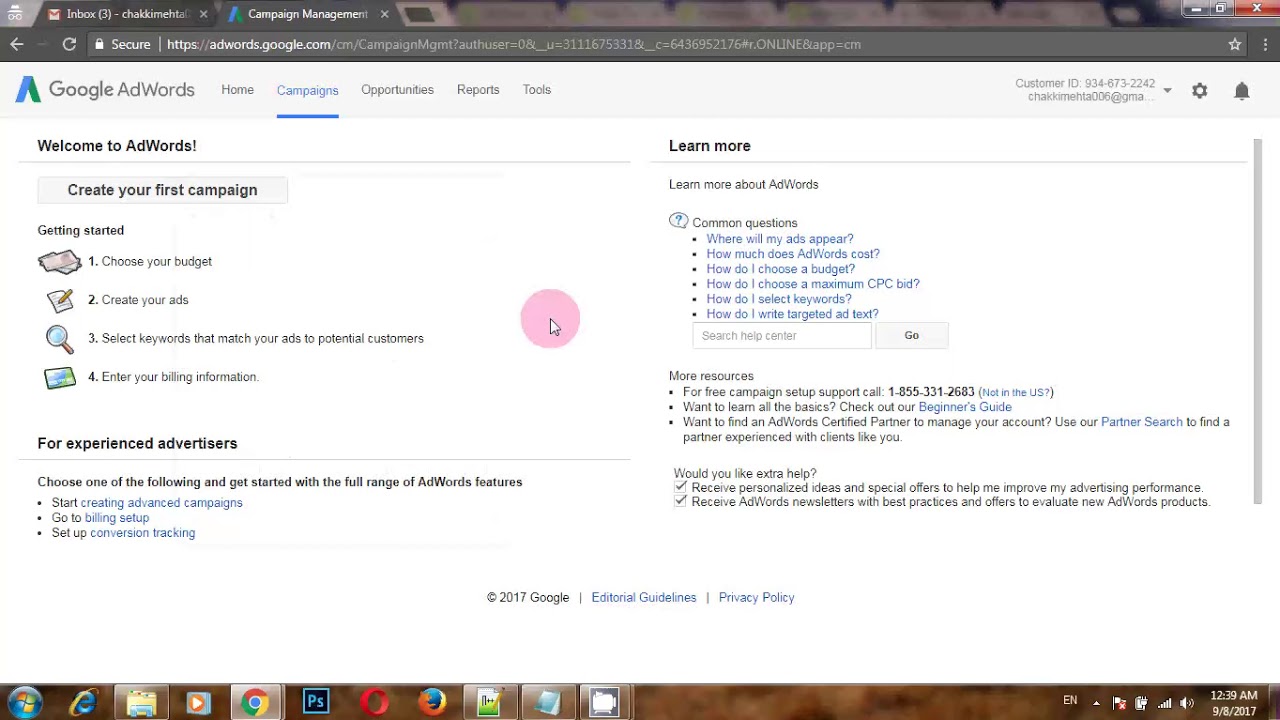Viewport: 1280px width, 720px height.
Task: Open Opera browser from taskbar
Action: [x=375, y=703]
